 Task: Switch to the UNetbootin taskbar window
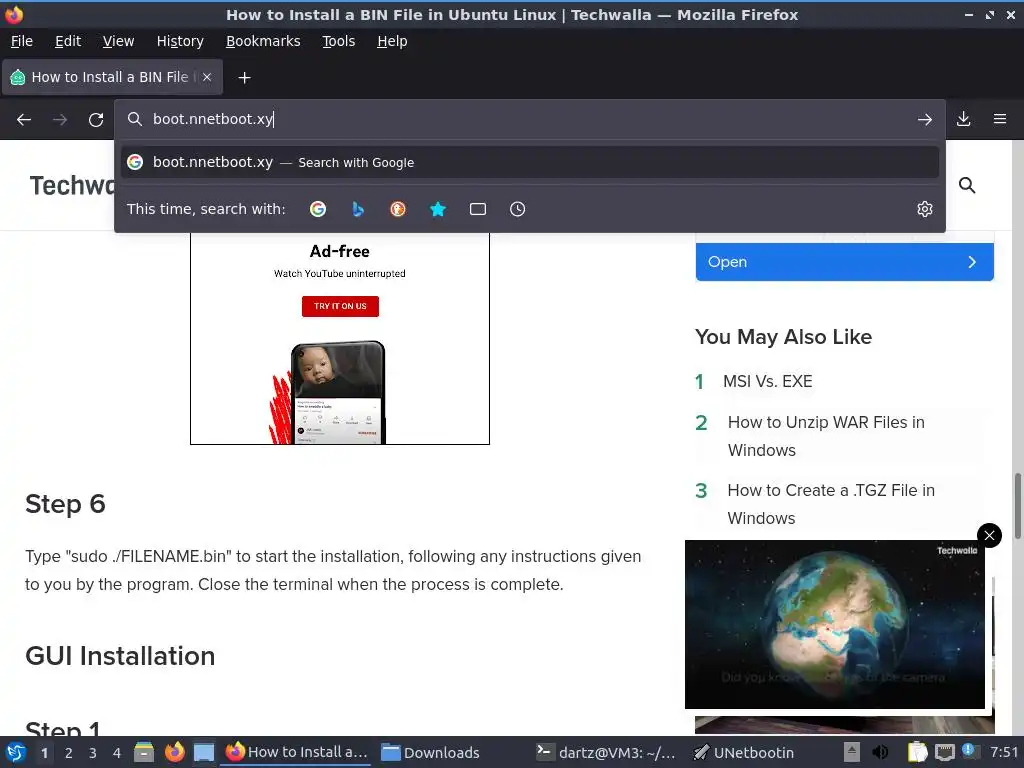744,752
